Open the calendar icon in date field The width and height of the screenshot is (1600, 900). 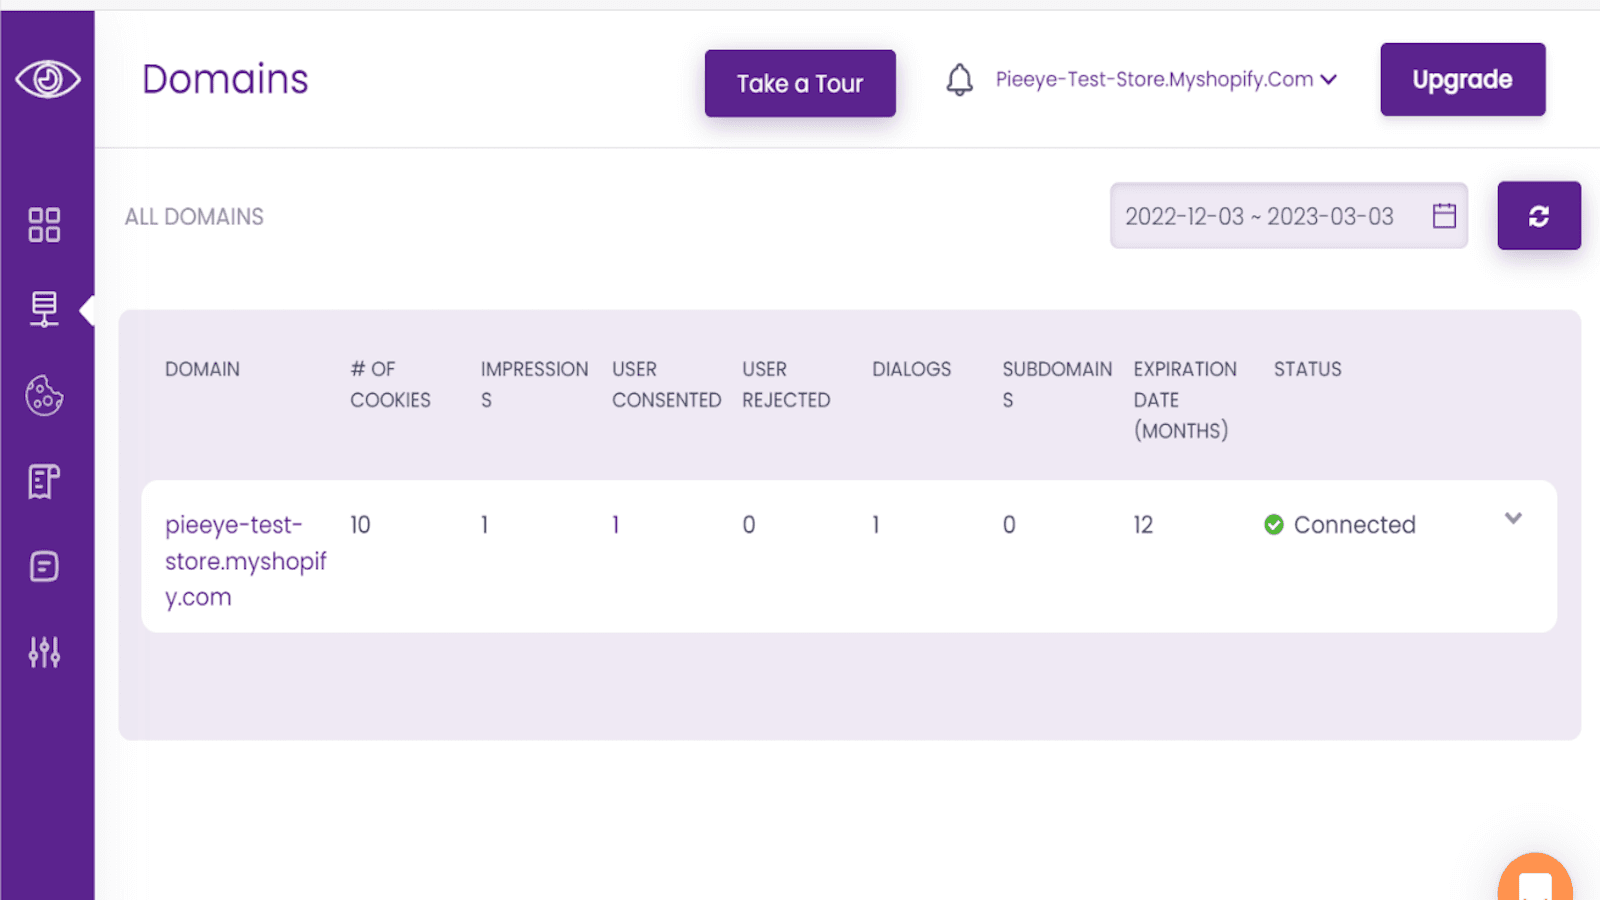[x=1444, y=216]
